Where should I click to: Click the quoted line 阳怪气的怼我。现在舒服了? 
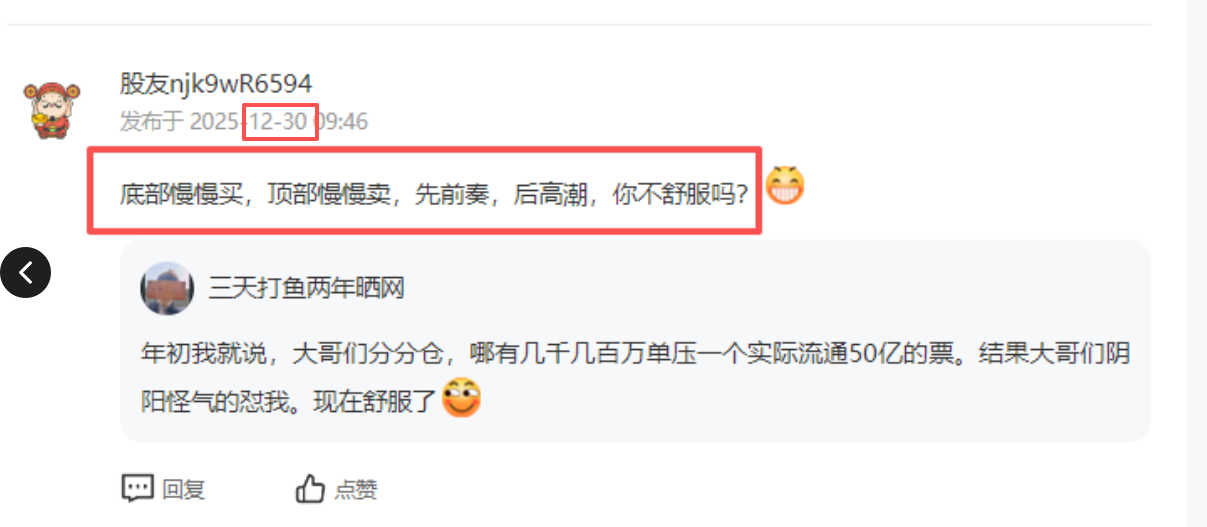tap(289, 403)
